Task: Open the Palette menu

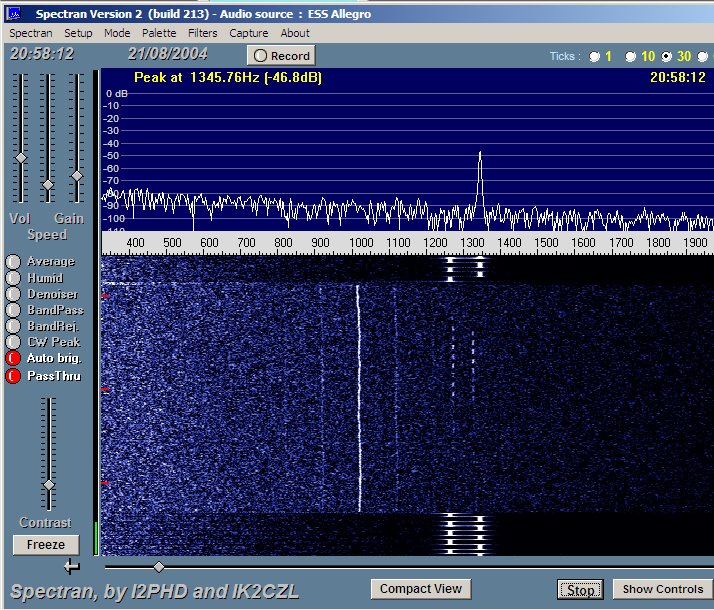Action: (159, 33)
